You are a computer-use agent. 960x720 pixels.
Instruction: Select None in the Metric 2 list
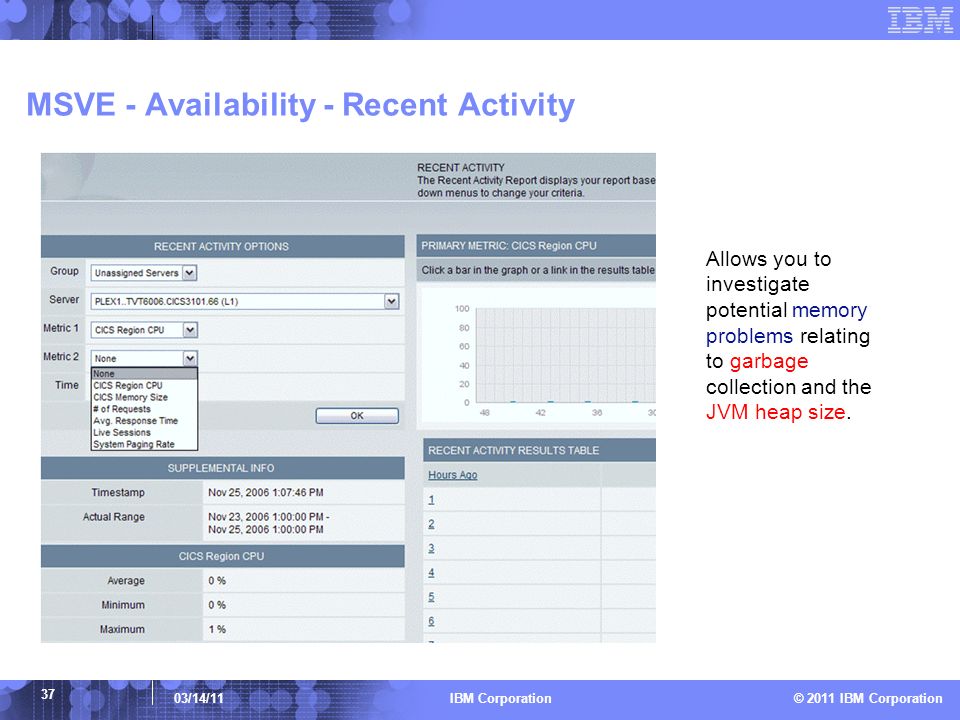click(x=144, y=373)
